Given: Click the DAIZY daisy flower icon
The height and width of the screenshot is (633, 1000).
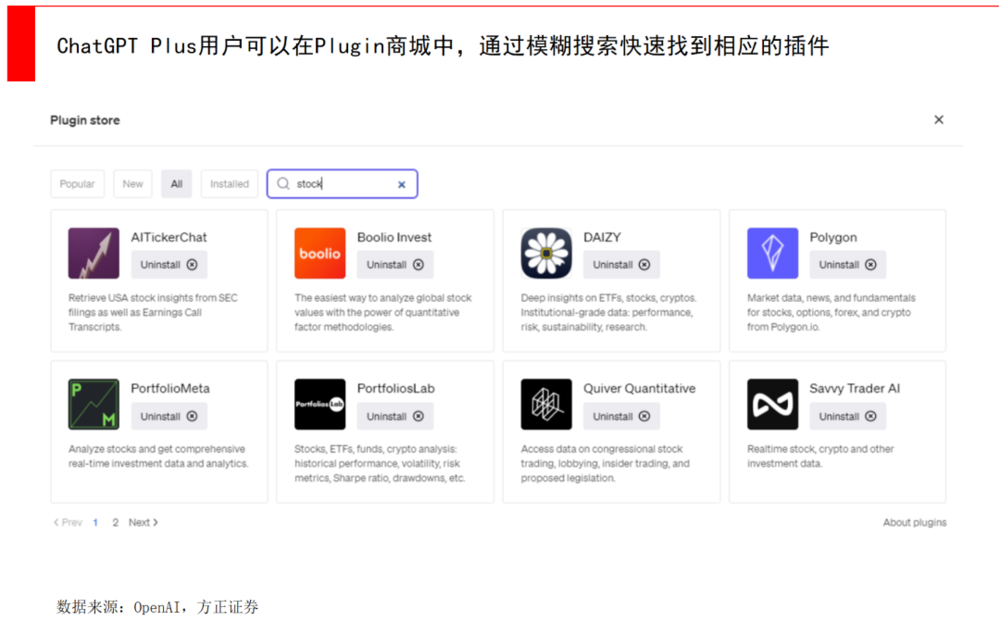Looking at the screenshot, I should pos(545,253).
